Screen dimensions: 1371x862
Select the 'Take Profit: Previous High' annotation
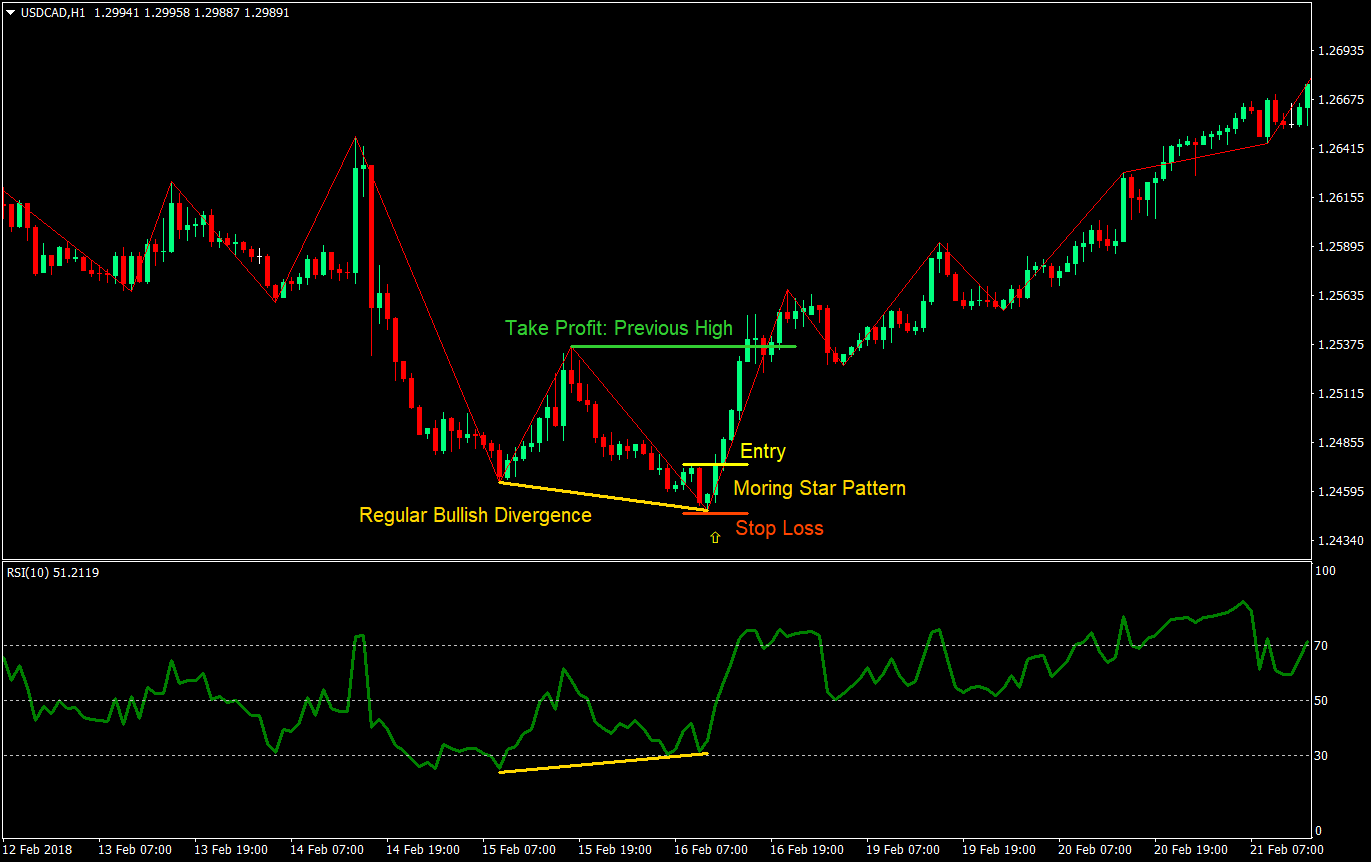click(x=619, y=328)
